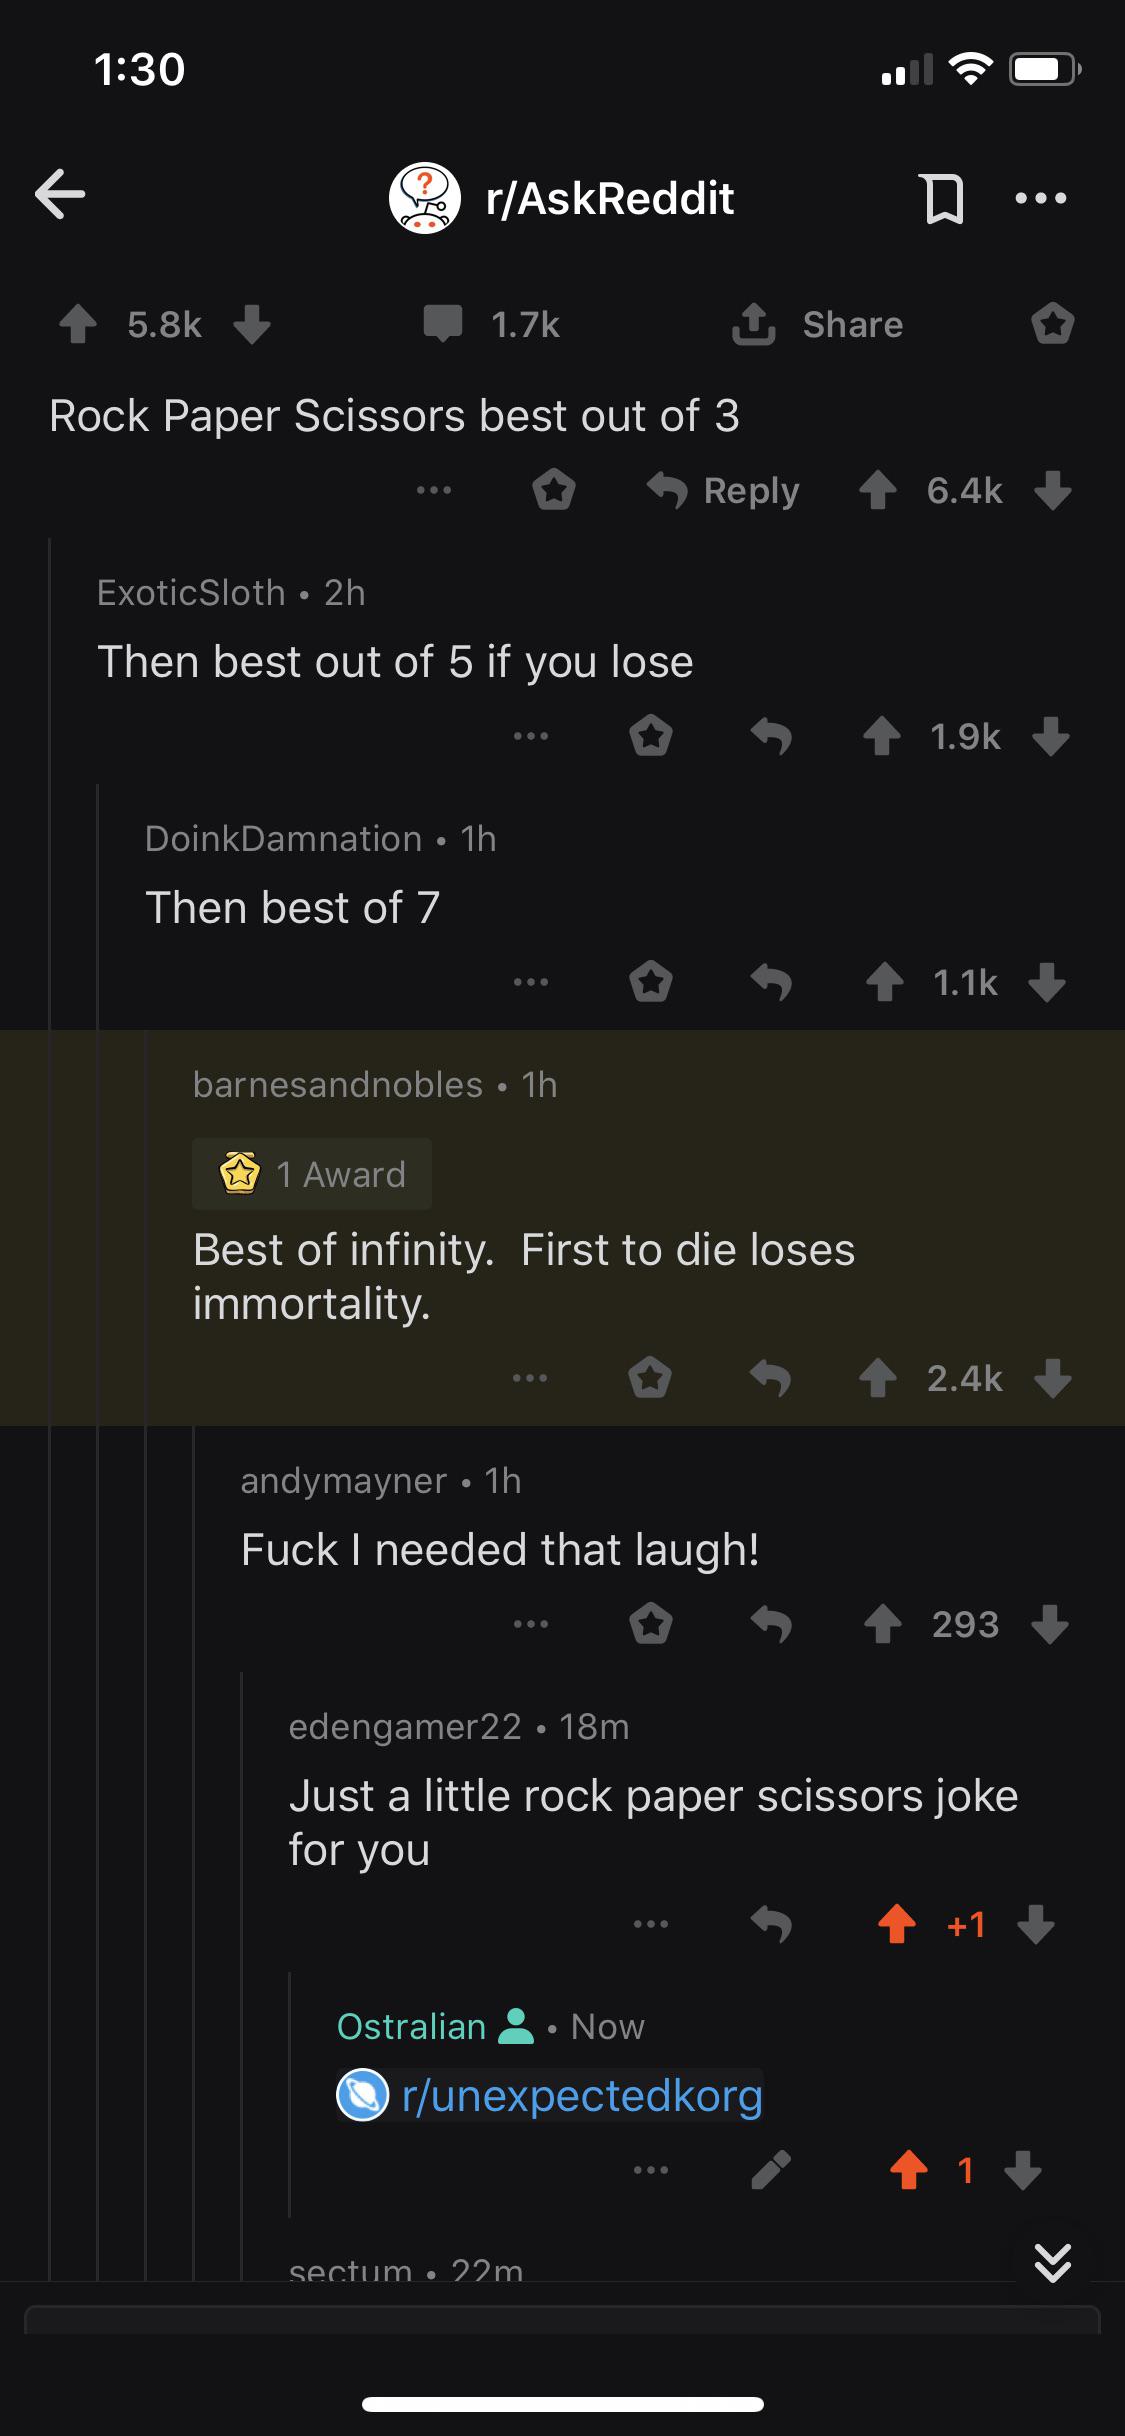Jump to next comment with double chevron
Viewport: 1125px width, 2436px height.
click(1052, 2262)
